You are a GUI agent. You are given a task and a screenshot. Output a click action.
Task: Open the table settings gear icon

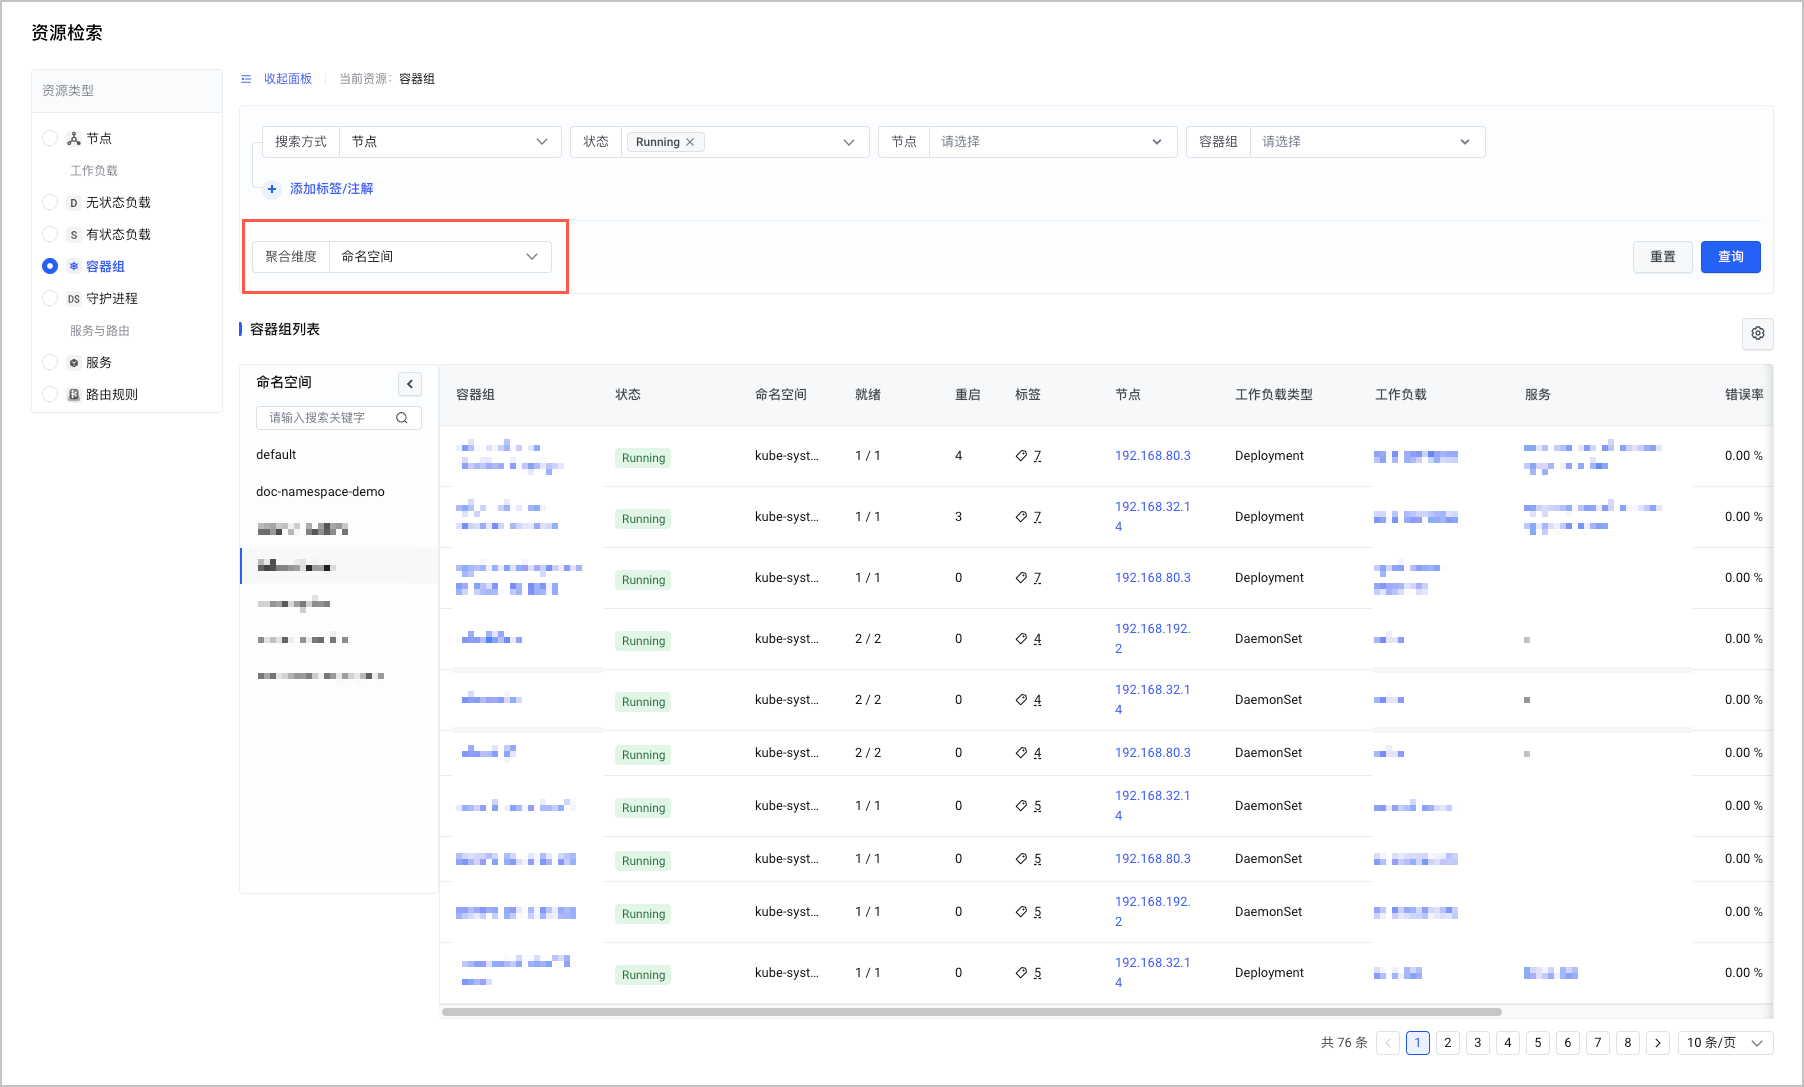[1758, 333]
